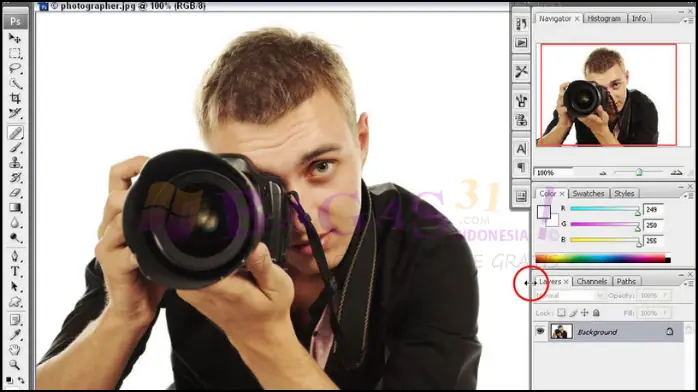The height and width of the screenshot is (392, 698).
Task: Switch to the Histogram tab
Action: click(x=604, y=18)
